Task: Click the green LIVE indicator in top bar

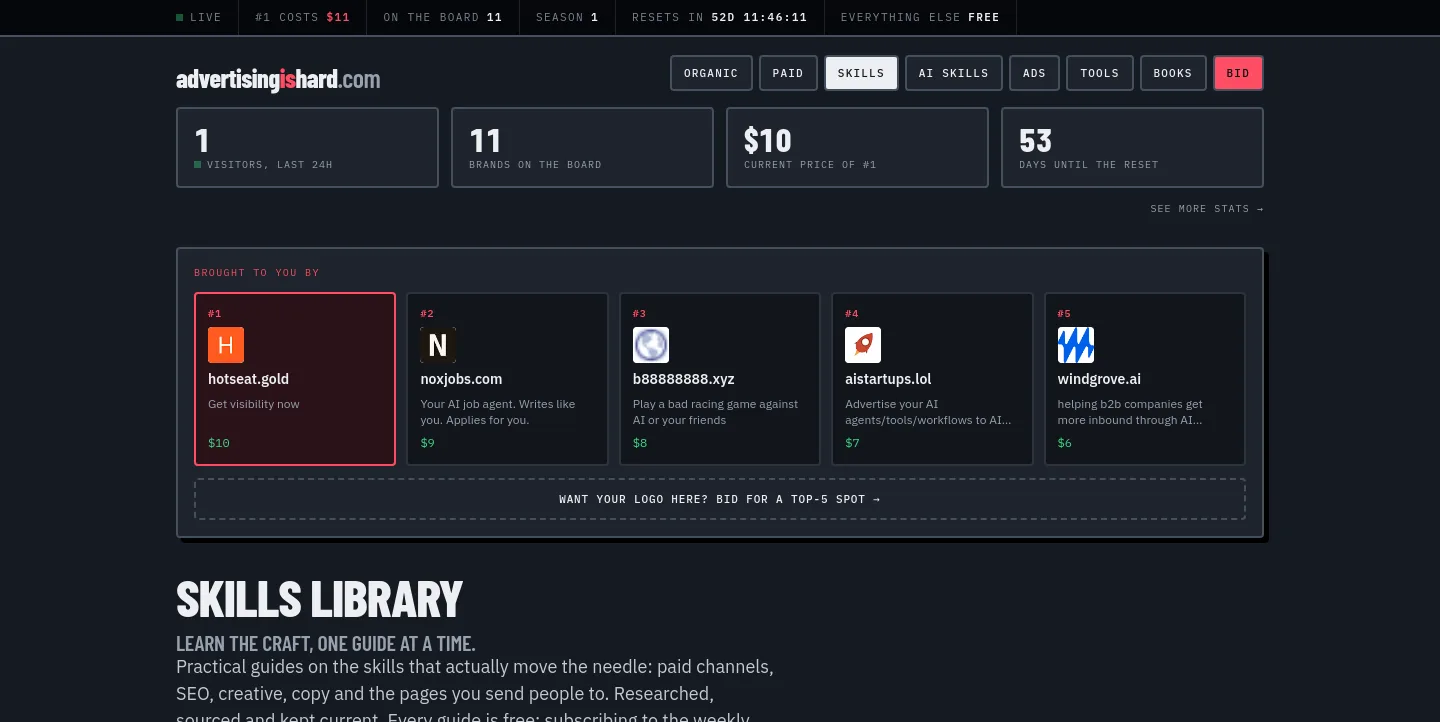Action: click(x=199, y=17)
